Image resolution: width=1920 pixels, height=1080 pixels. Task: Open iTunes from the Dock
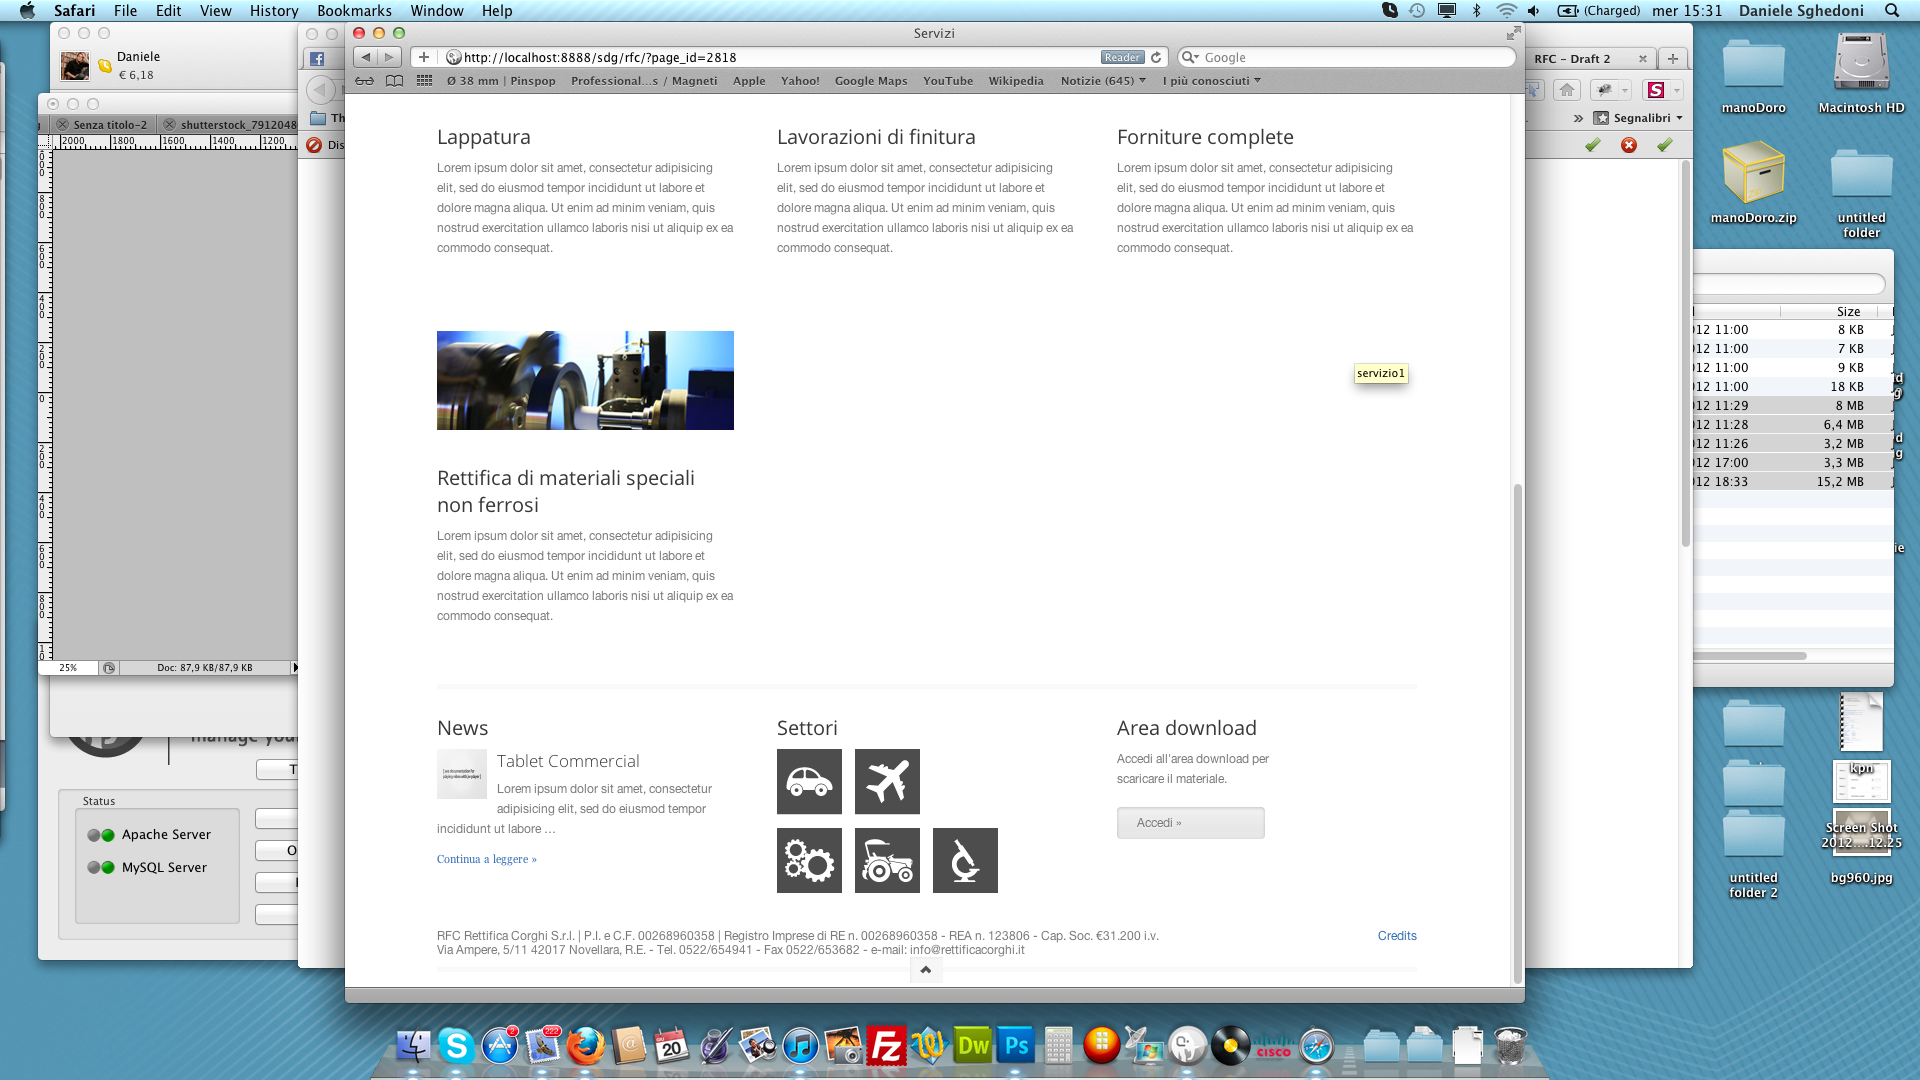coord(800,1046)
